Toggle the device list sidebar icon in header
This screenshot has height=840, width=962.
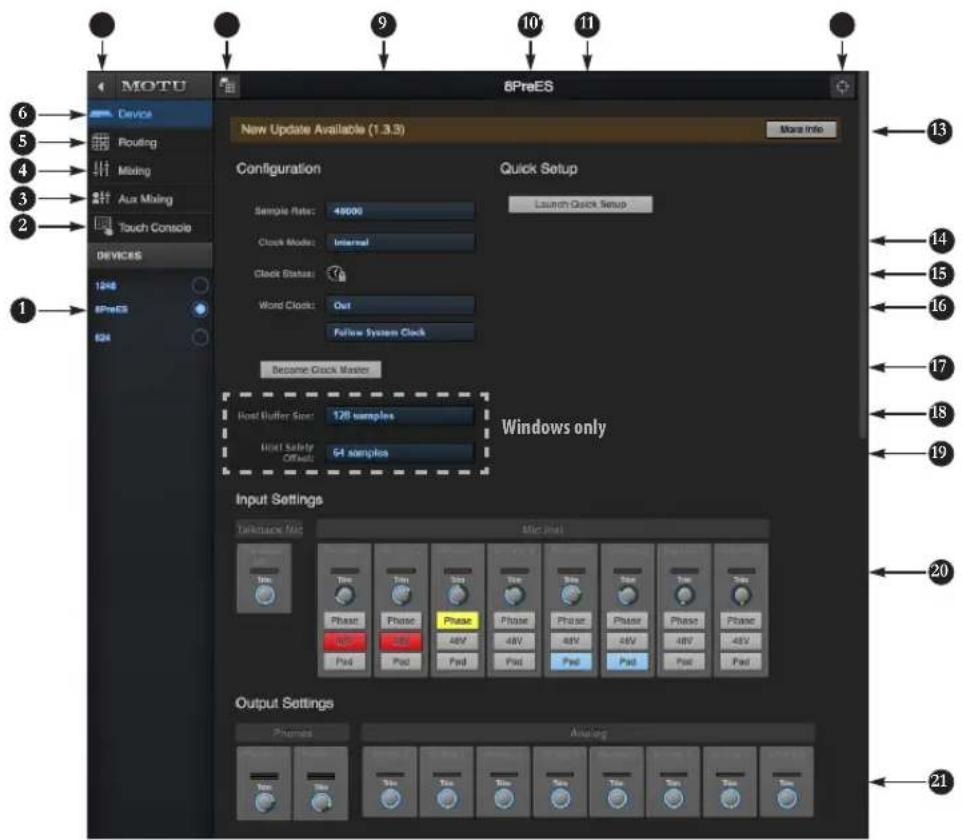(x=228, y=87)
